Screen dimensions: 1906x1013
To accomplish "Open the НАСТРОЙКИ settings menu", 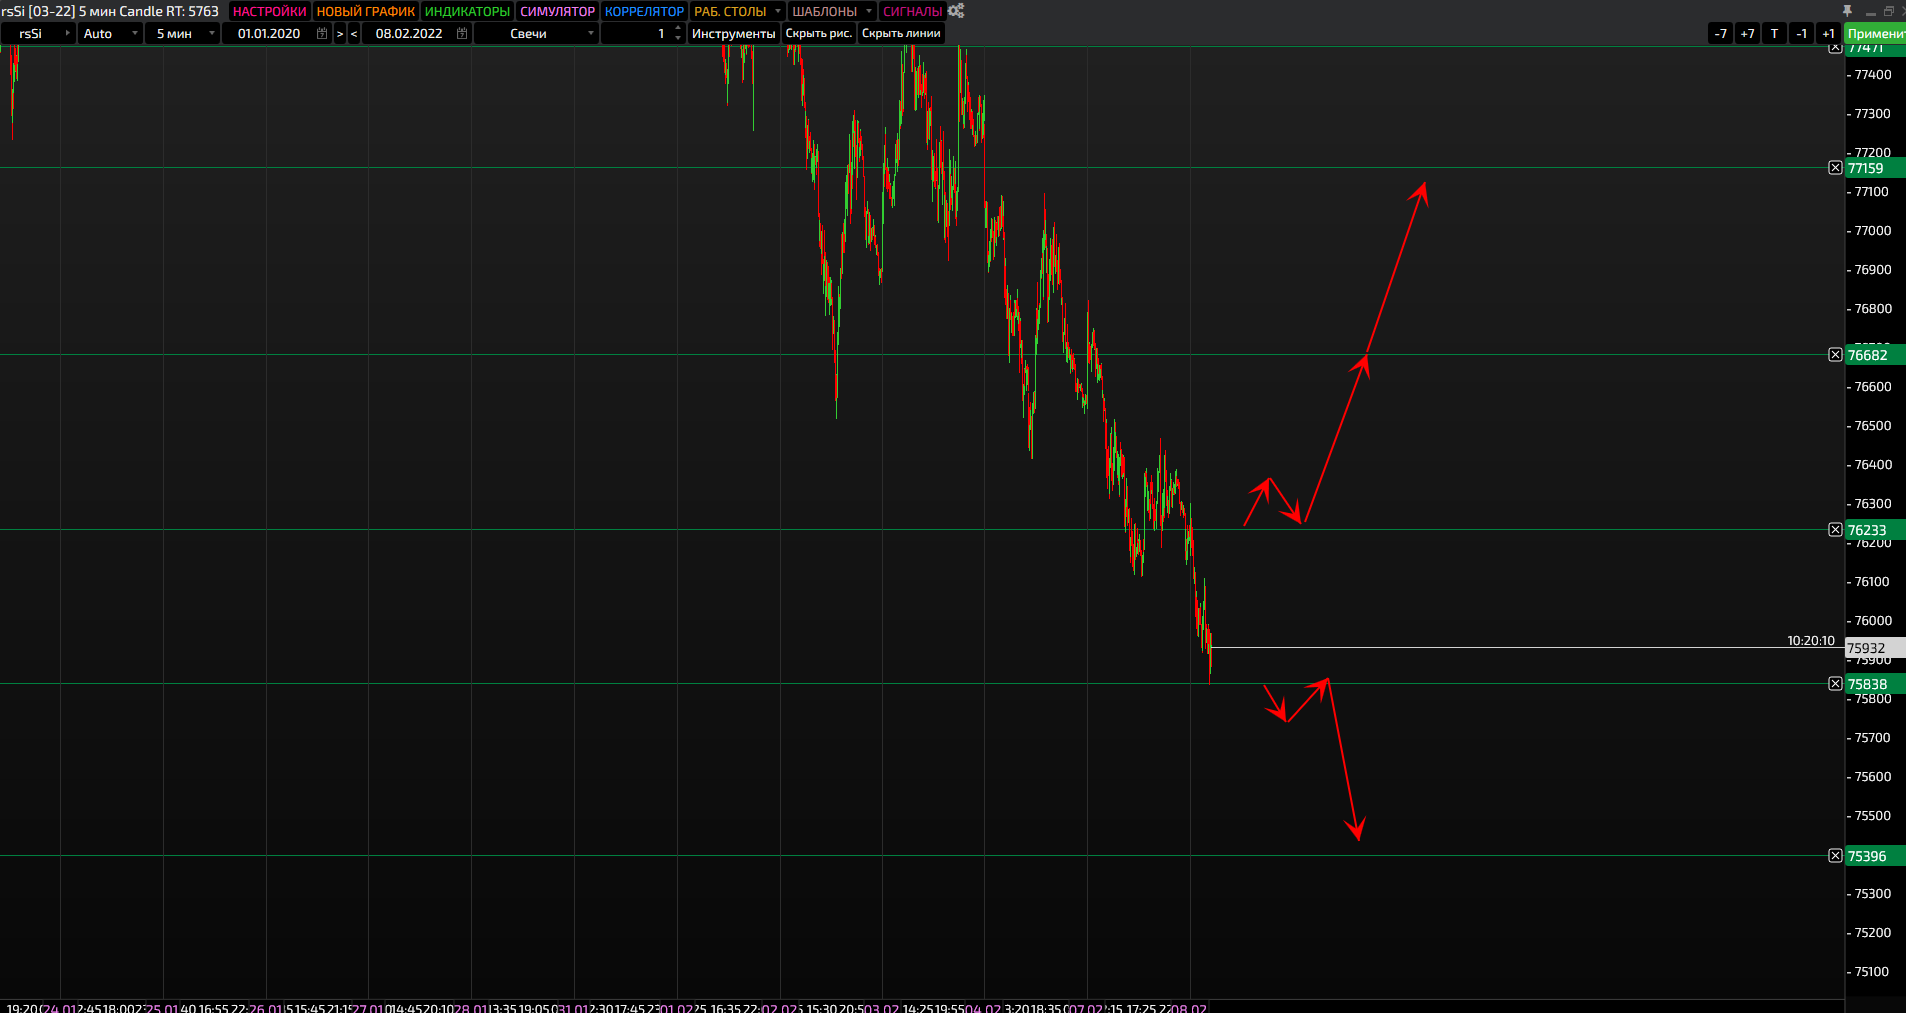I will pyautogui.click(x=269, y=11).
